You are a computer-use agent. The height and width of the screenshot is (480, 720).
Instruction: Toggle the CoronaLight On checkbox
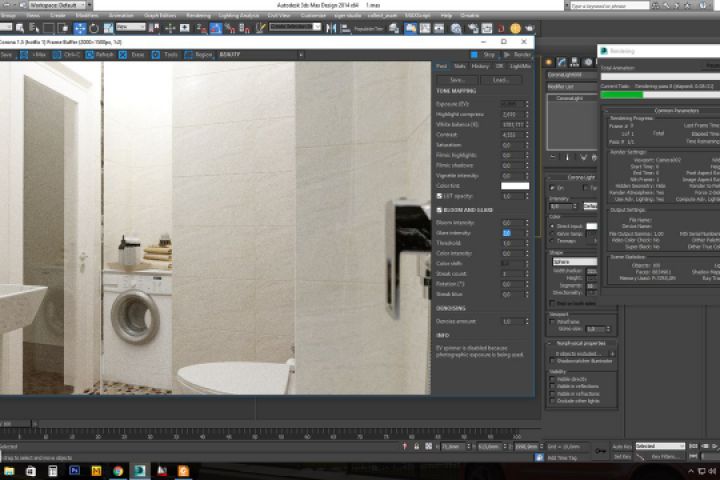pos(552,188)
